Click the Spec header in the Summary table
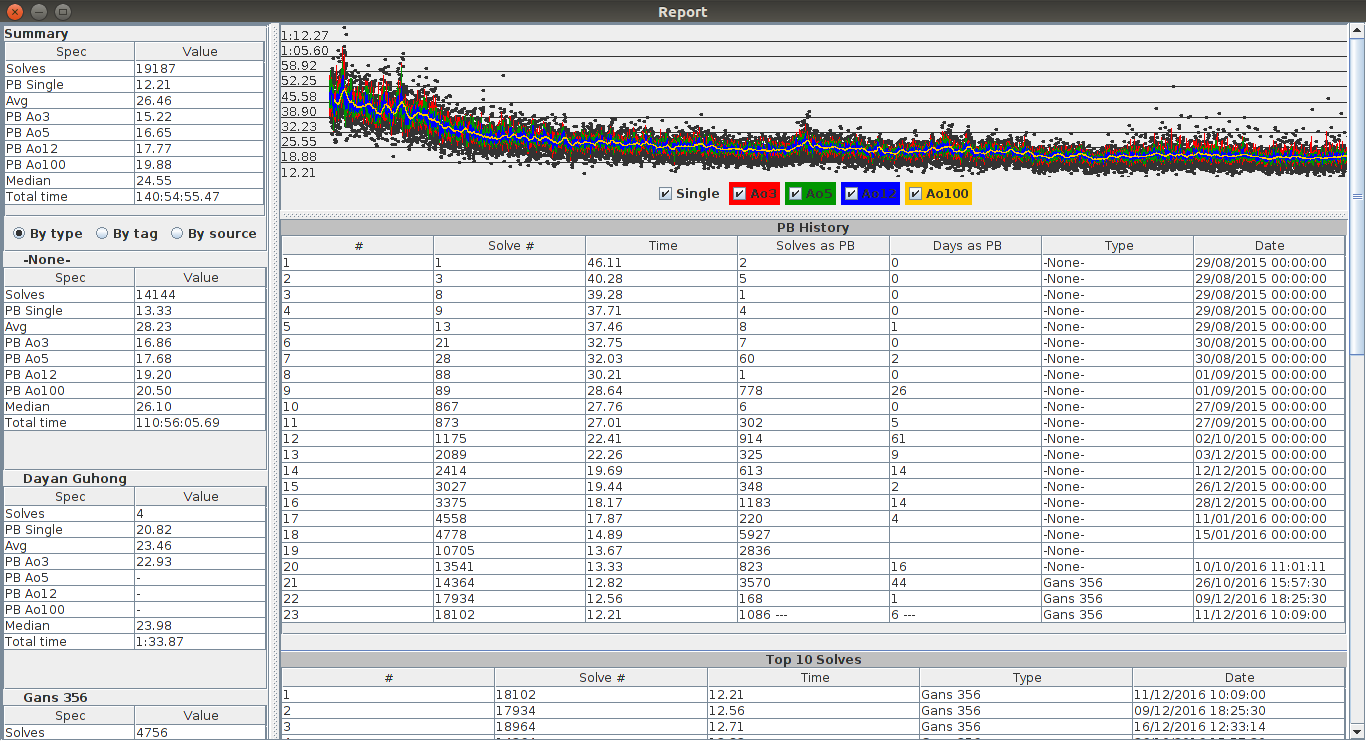This screenshot has height=741, width=1366. (x=70, y=51)
